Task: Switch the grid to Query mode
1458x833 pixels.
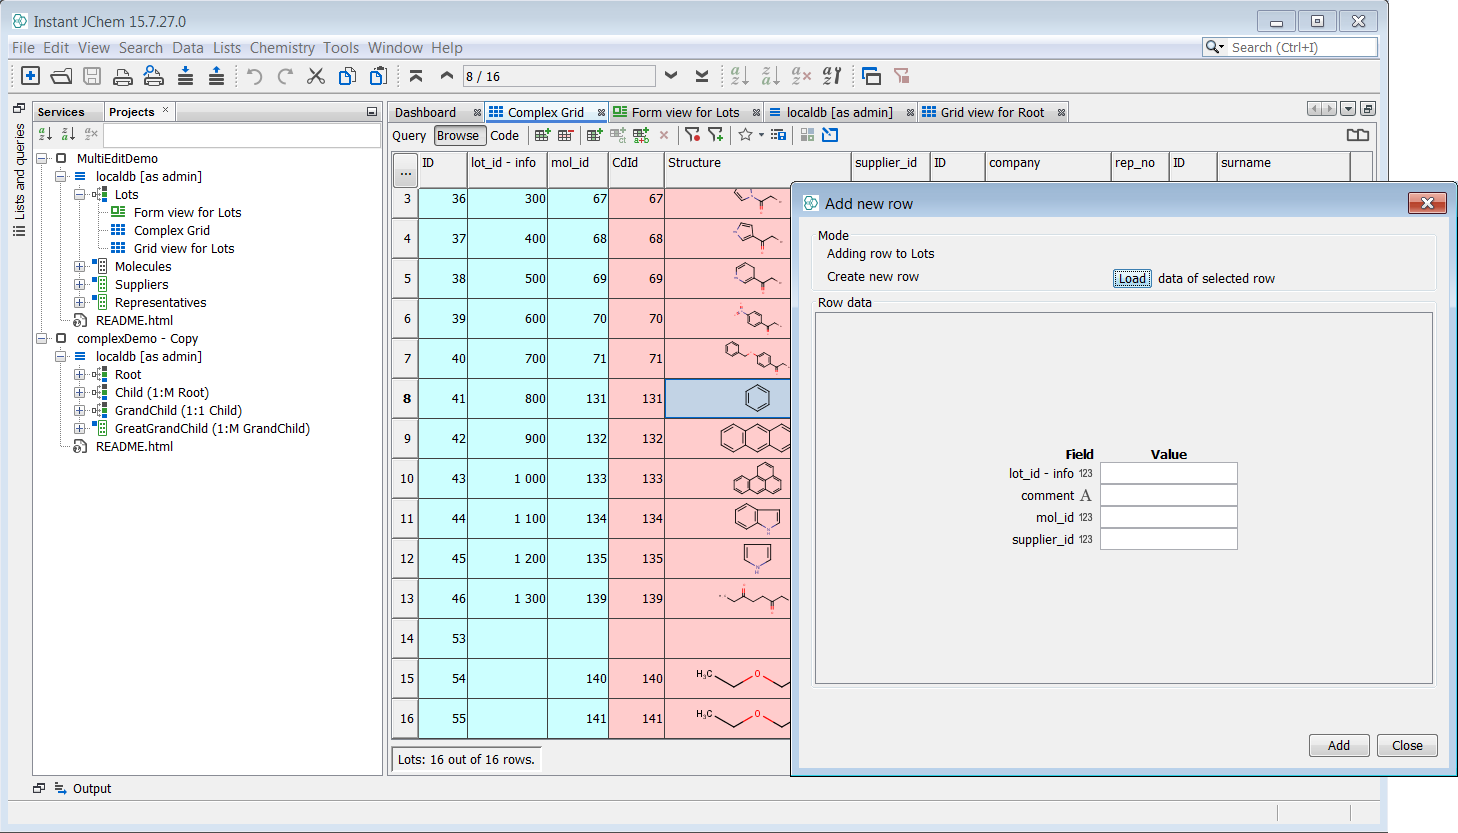Action: click(409, 136)
